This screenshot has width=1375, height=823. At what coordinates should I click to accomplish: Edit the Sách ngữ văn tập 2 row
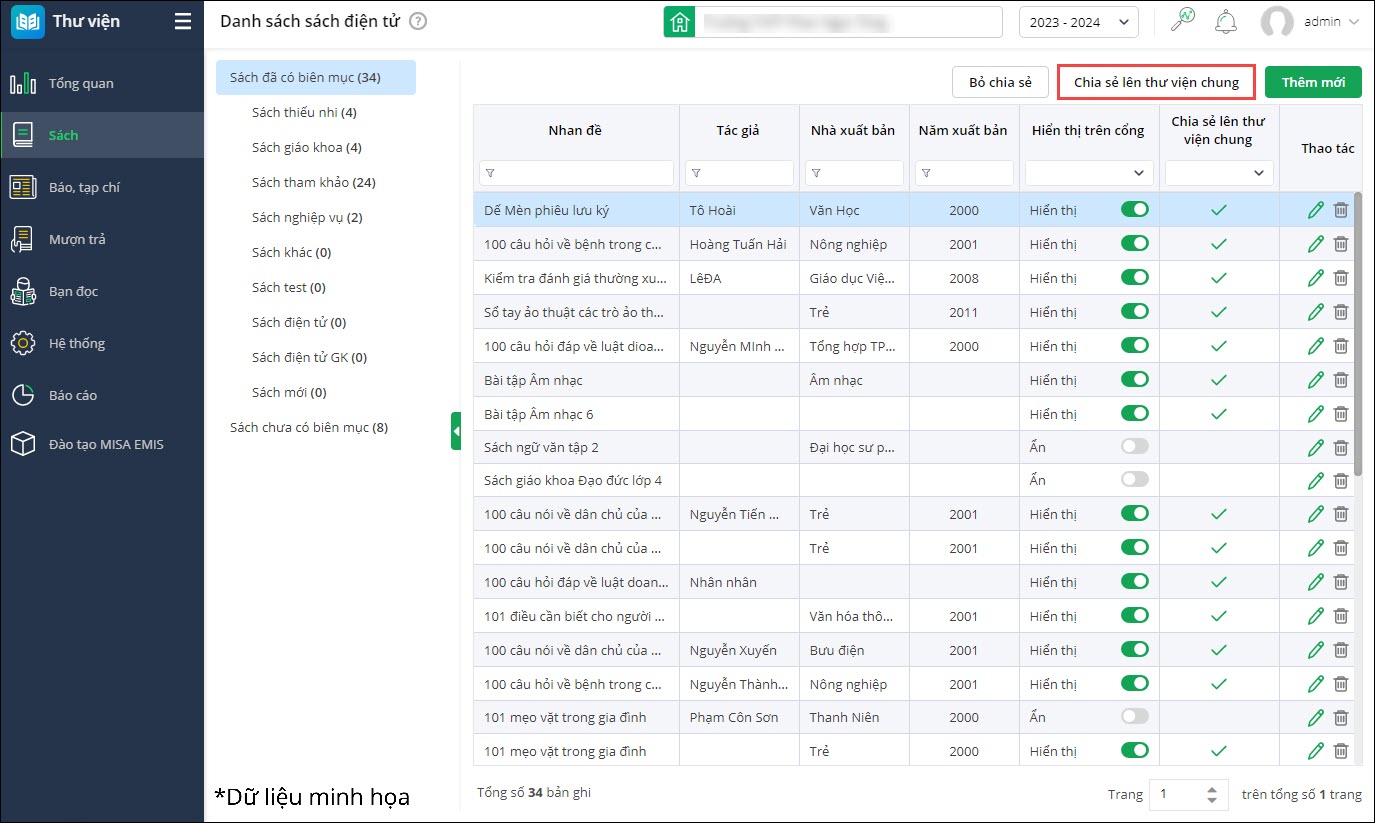[1316, 447]
